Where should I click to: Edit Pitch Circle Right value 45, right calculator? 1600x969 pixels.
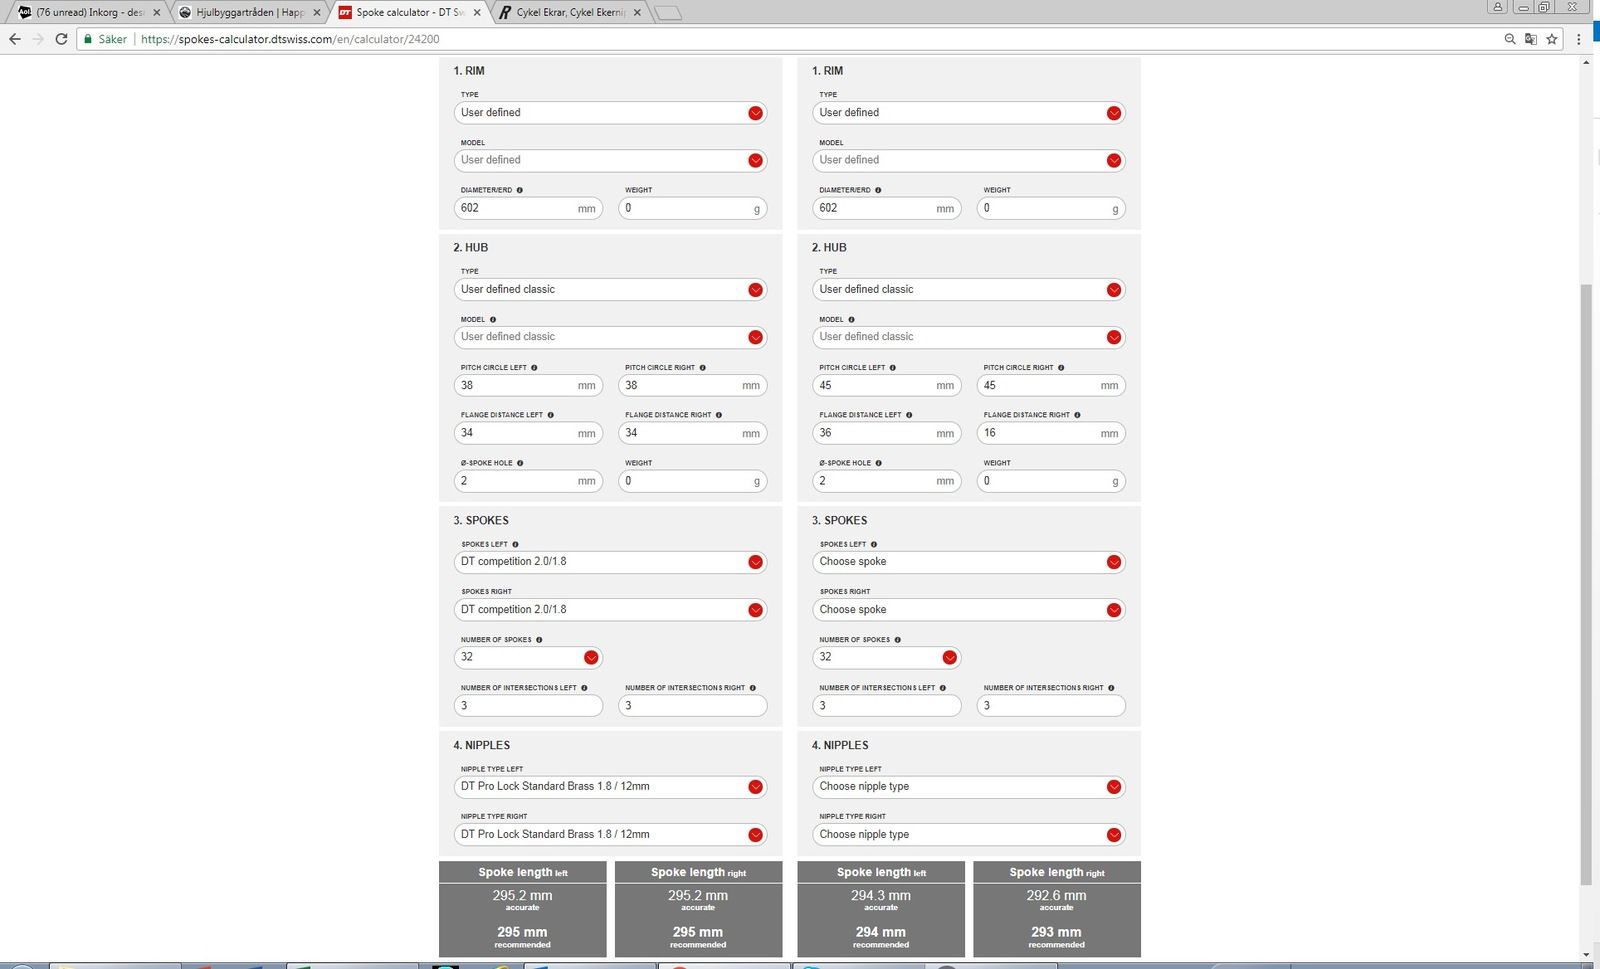1051,385
